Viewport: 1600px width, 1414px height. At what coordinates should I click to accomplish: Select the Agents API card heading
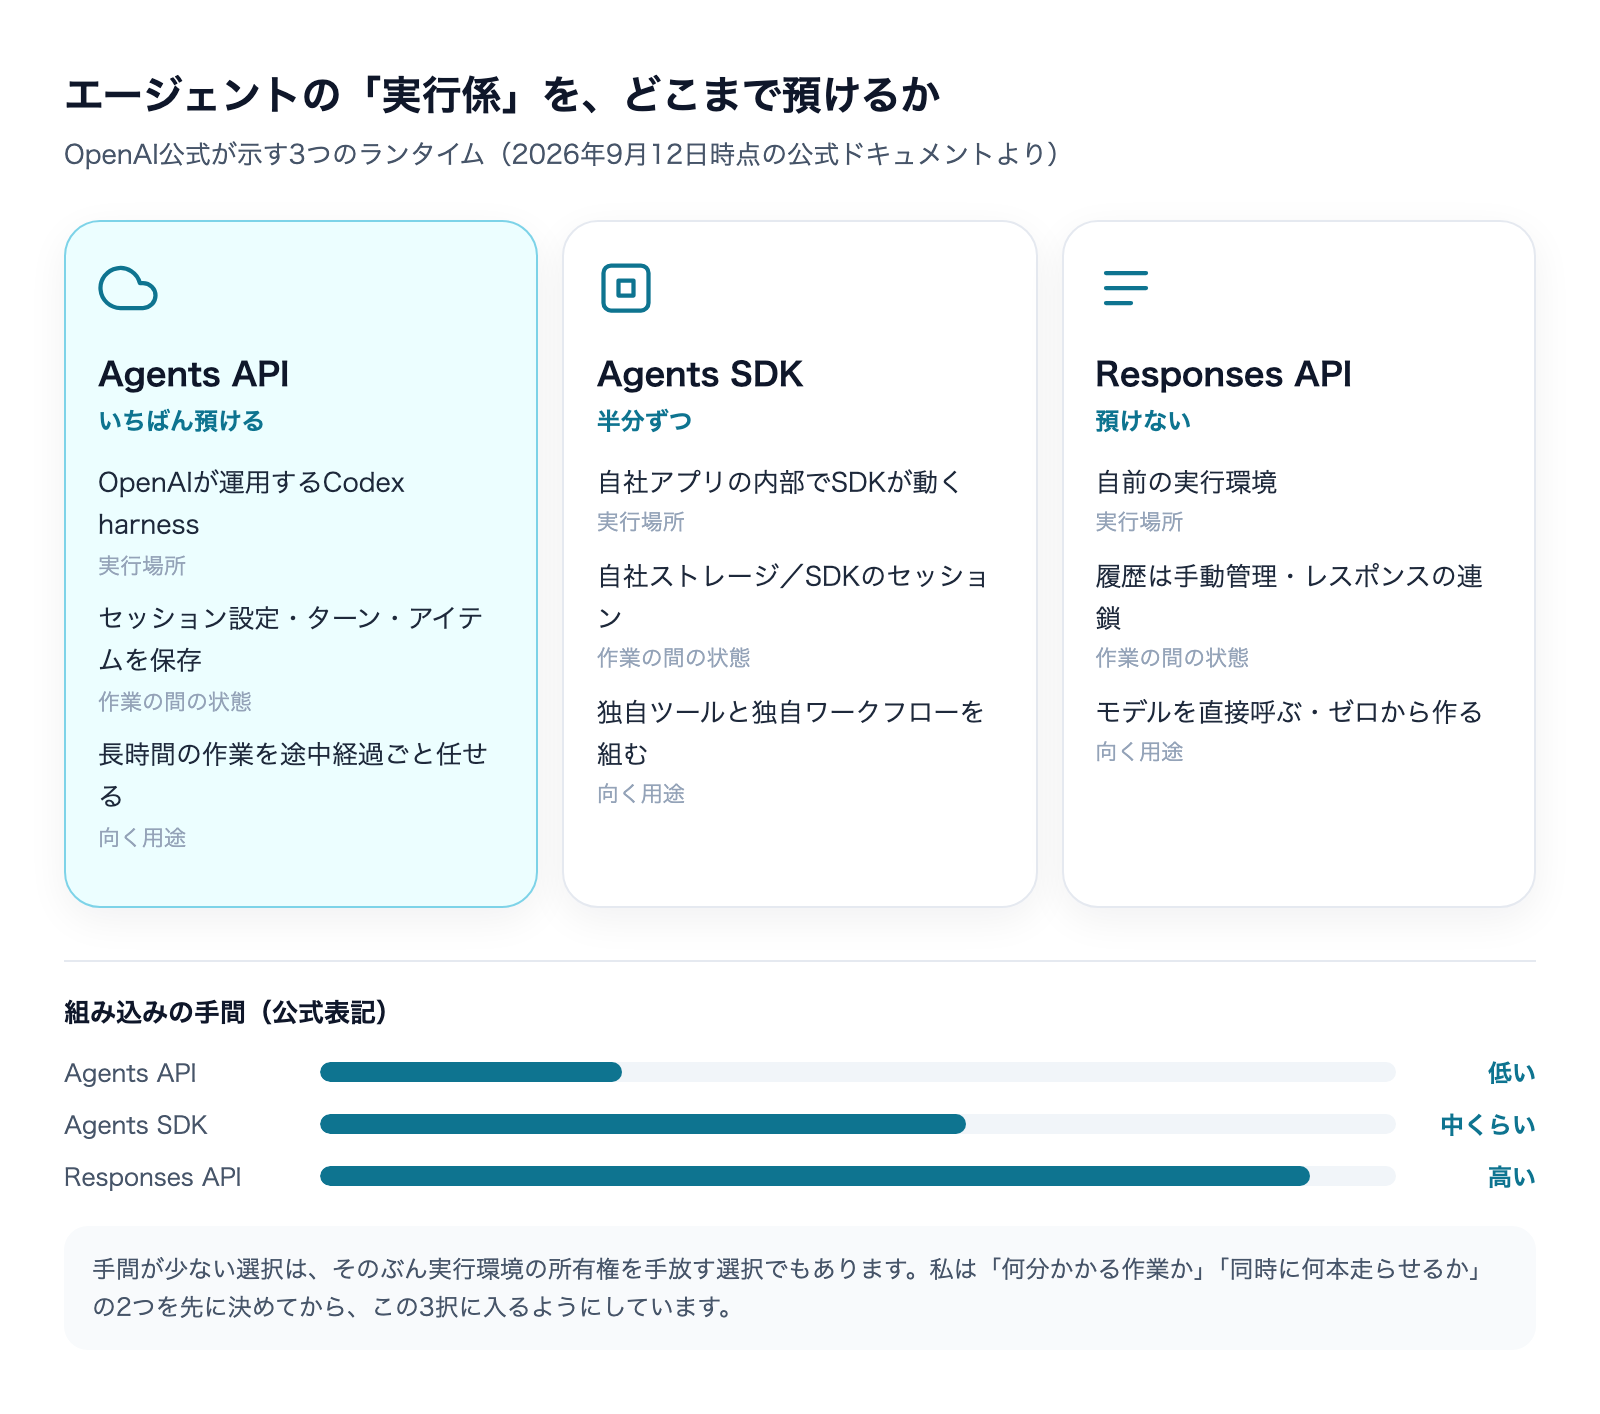point(194,374)
